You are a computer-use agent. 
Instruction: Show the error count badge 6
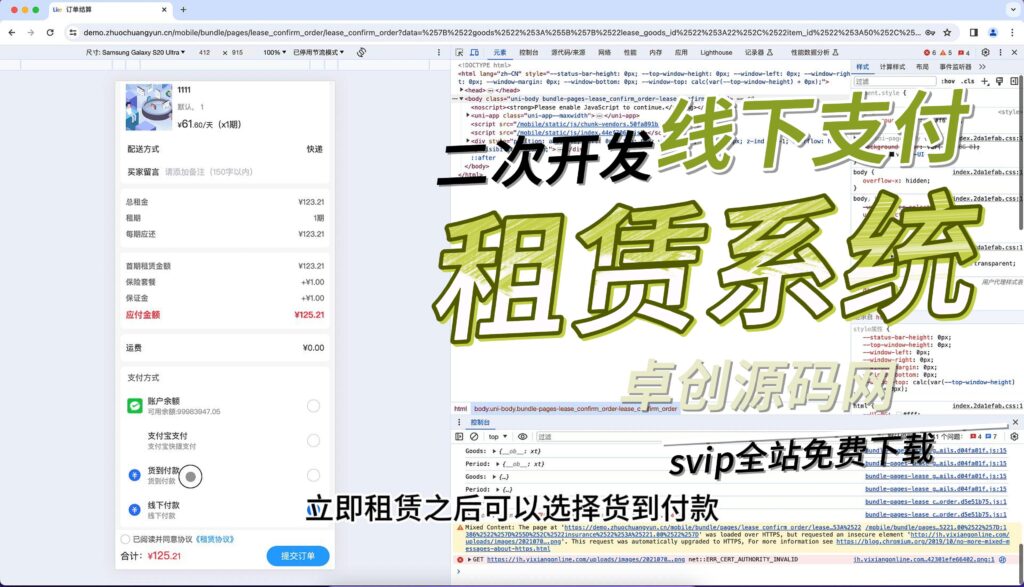(x=930, y=52)
